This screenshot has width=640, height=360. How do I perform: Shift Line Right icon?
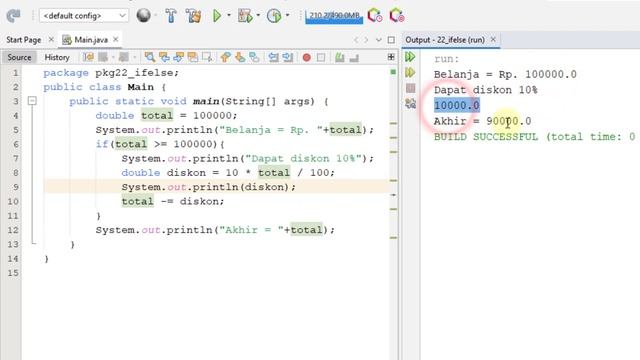pyautogui.click(x=287, y=58)
